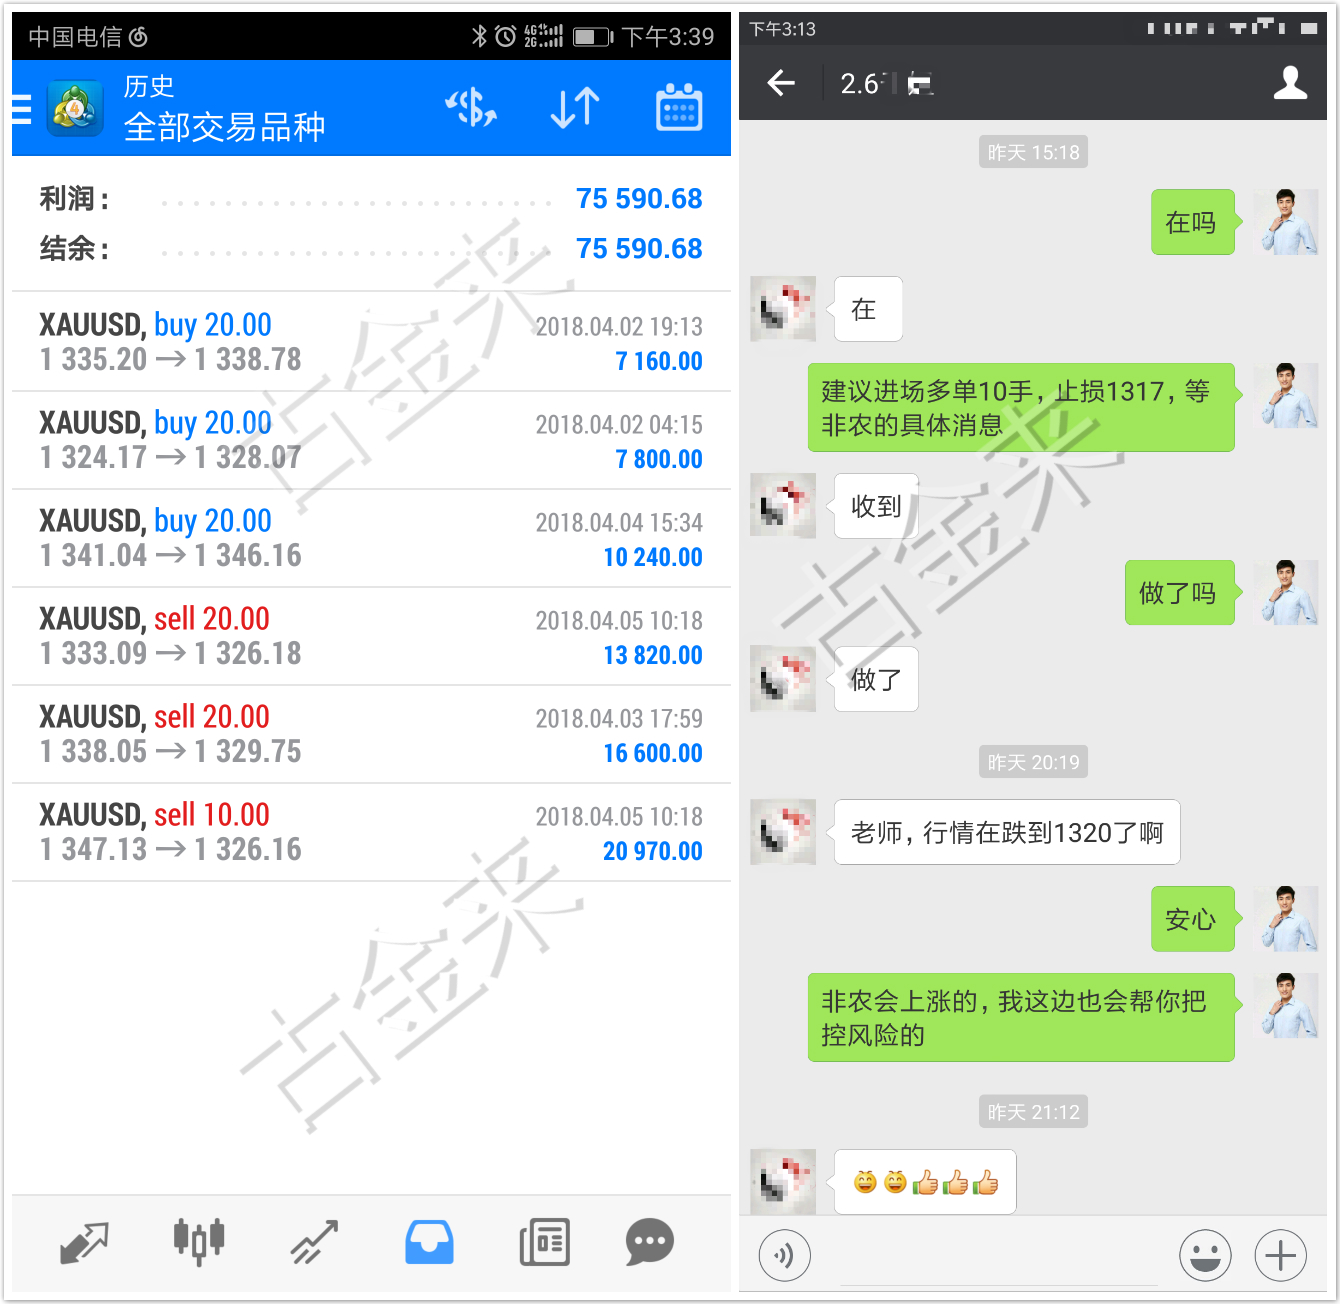The image size is (1340, 1304).
Task: Open the currency symbol filter icon
Action: coord(471,108)
